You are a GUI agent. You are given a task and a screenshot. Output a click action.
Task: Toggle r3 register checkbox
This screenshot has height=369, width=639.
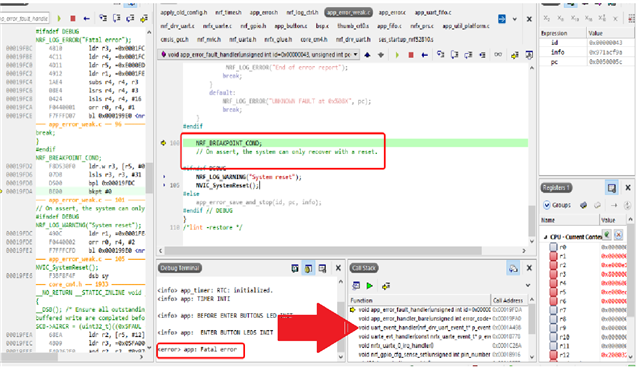[x=553, y=274]
